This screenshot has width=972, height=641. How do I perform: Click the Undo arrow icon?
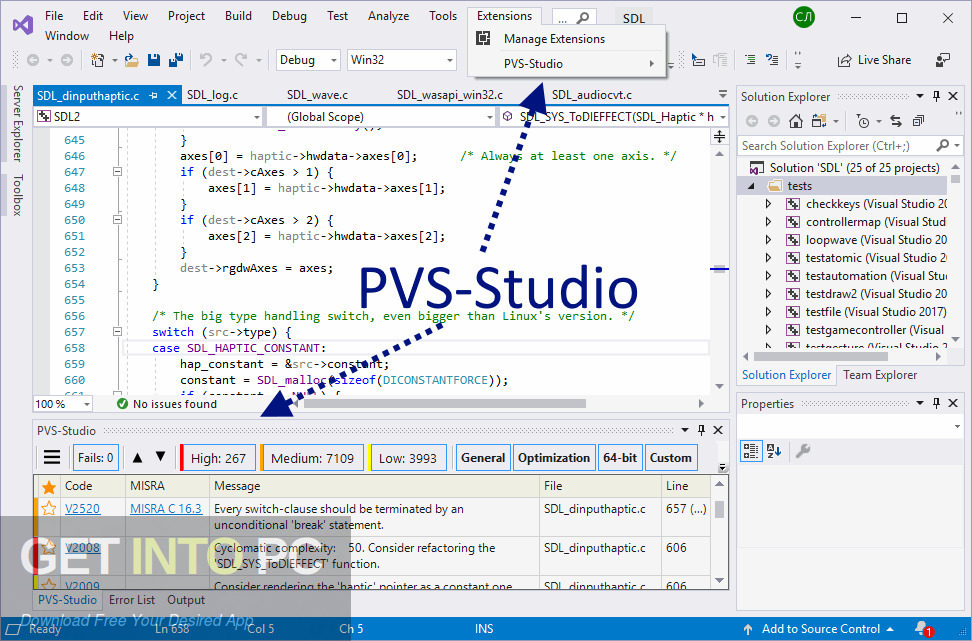click(x=205, y=60)
